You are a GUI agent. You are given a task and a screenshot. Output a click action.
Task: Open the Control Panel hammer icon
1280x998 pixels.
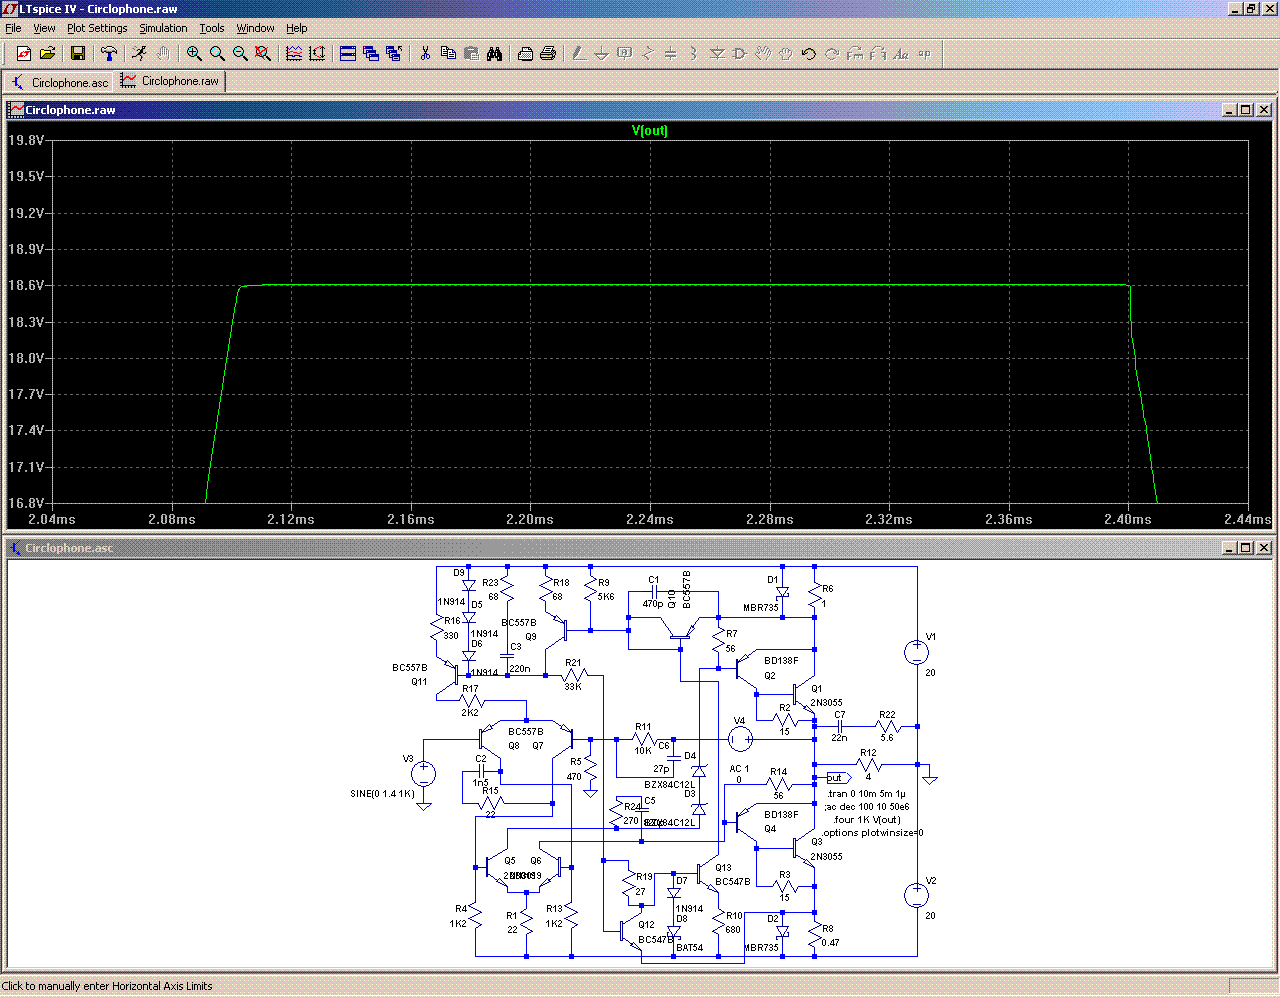click(109, 54)
